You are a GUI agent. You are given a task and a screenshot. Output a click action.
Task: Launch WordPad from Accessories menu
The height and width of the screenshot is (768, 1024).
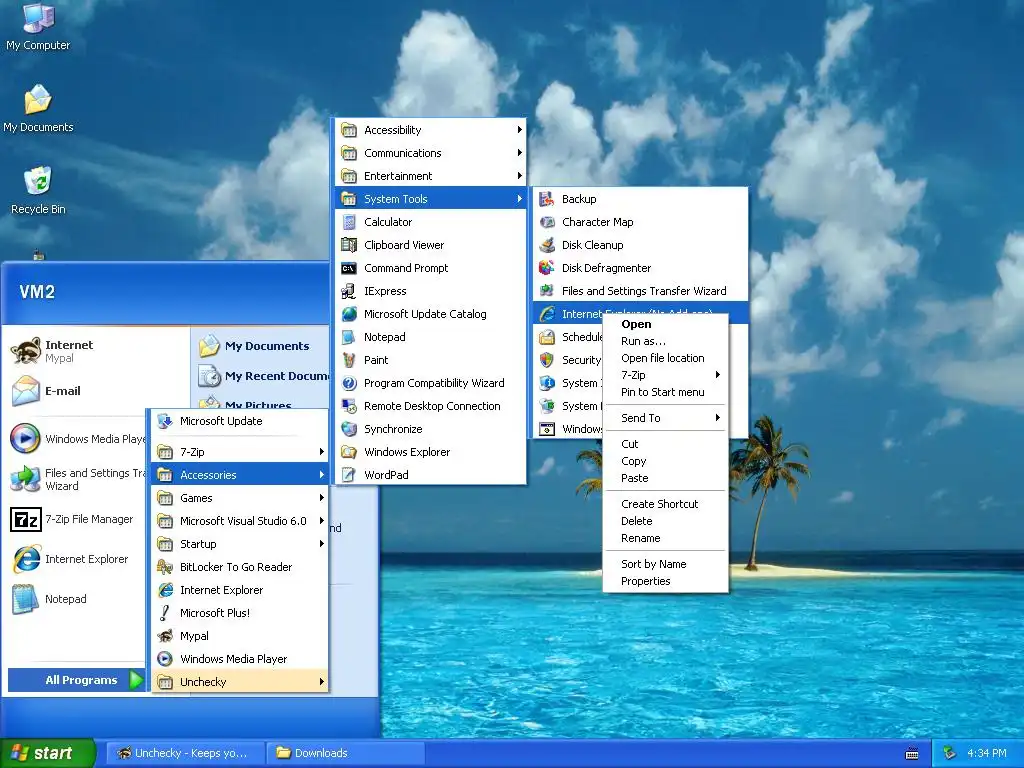coord(430,475)
